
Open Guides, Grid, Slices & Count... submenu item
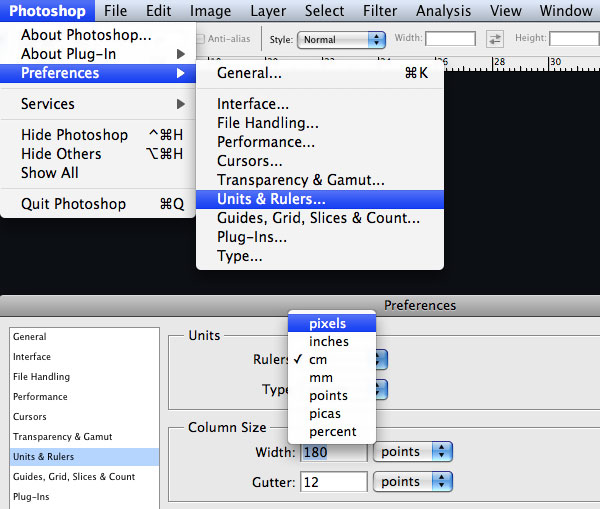320,218
